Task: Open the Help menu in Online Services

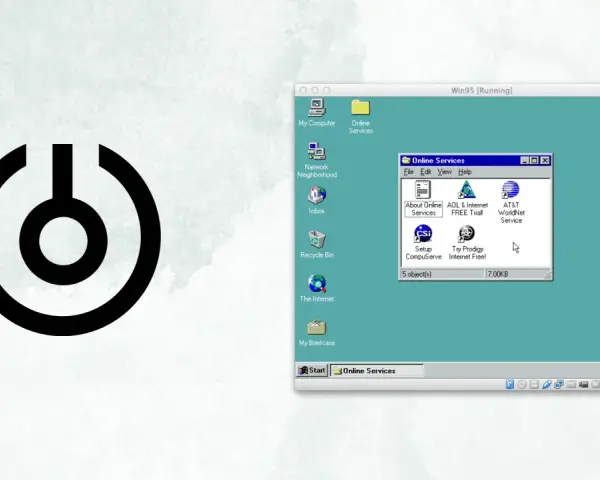Action: (465, 172)
